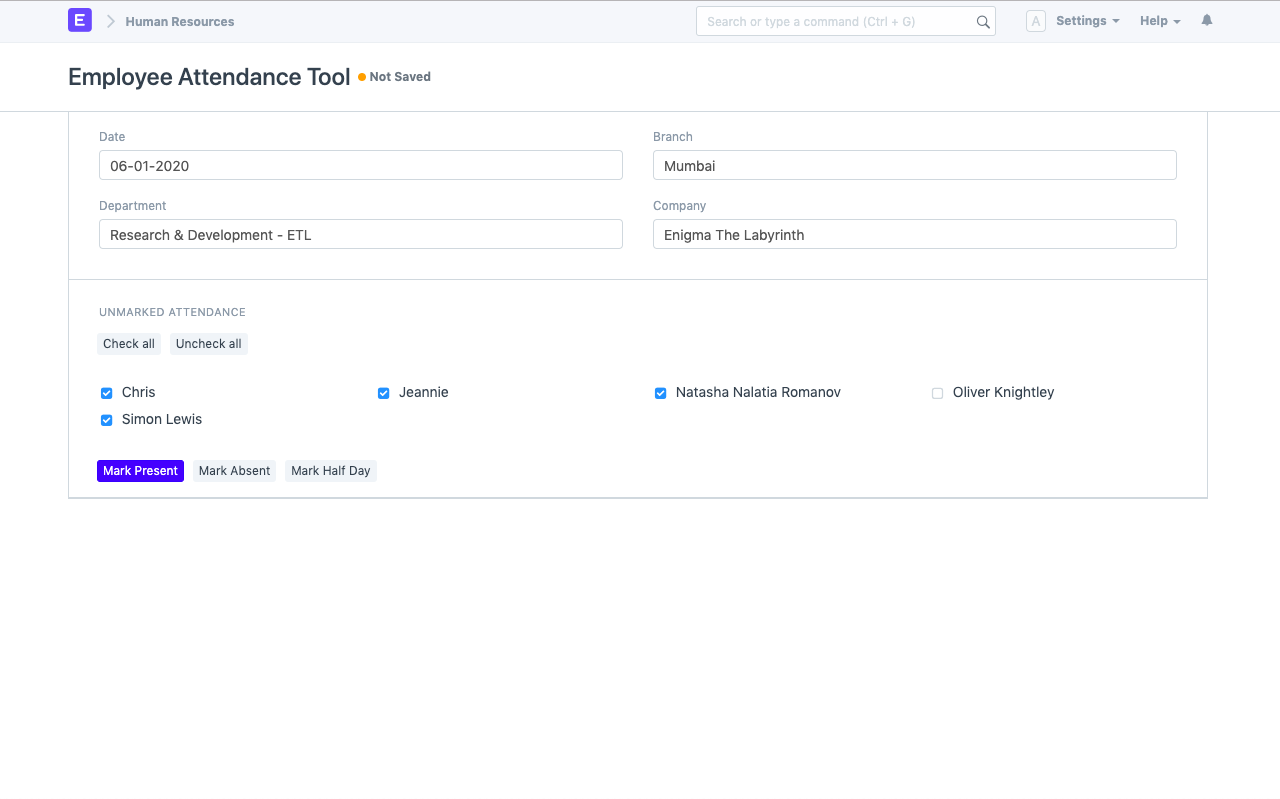Click the Department field label
Viewport: 1280px width, 799px height.
pos(133,206)
